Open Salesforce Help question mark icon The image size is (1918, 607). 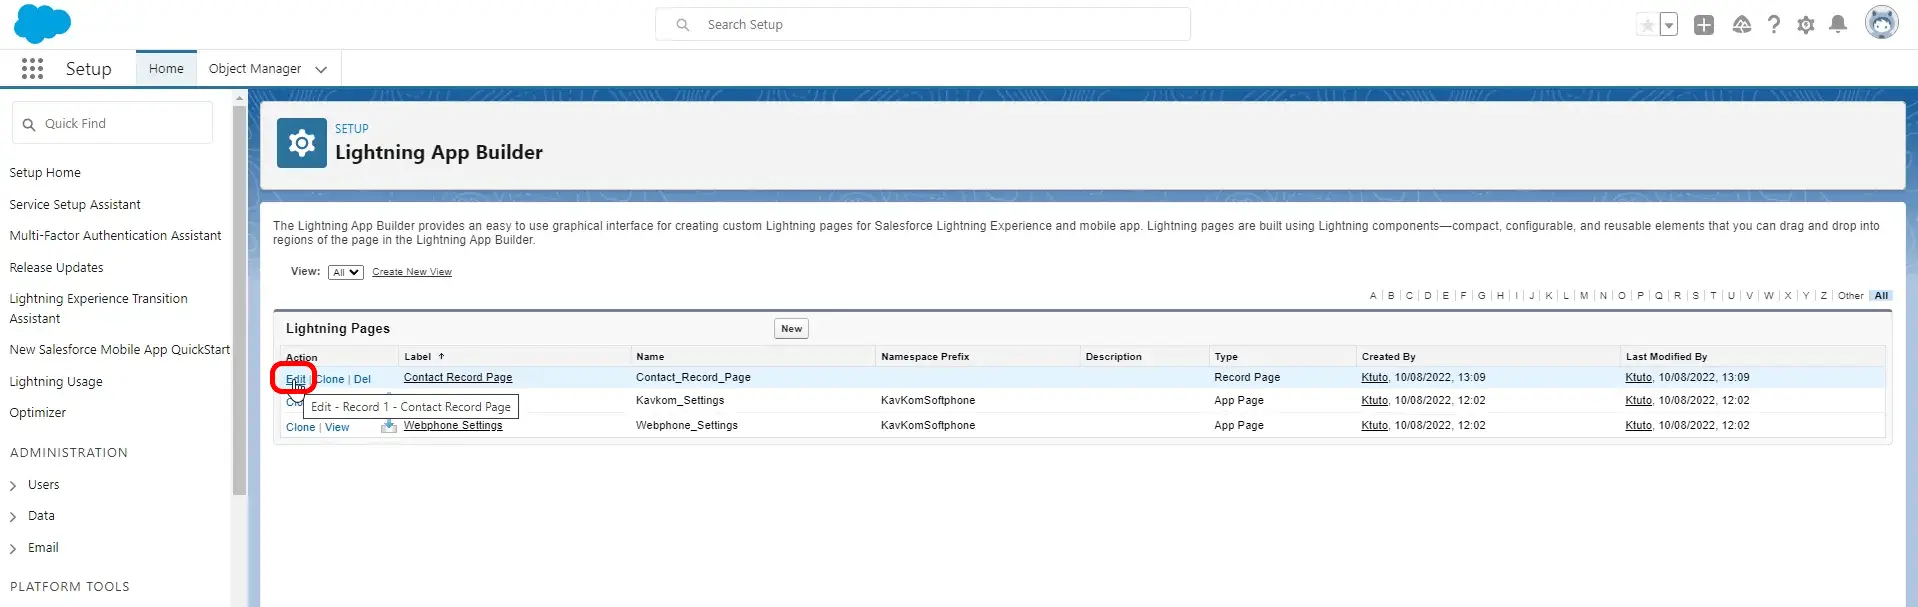(x=1773, y=25)
